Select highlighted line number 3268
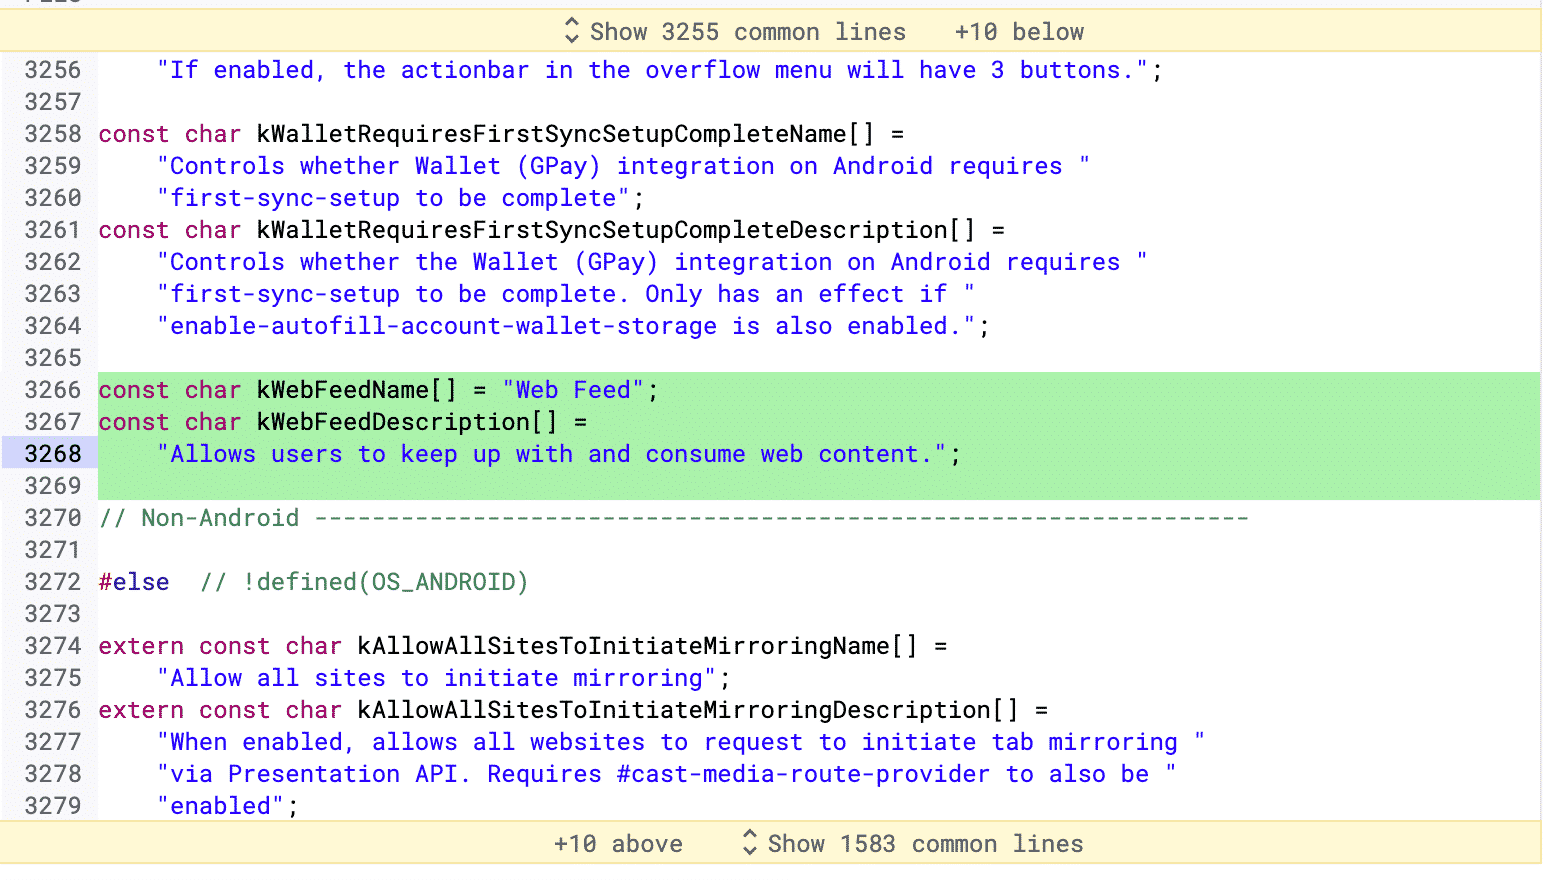Screen dimensions: 1568x880 53,454
